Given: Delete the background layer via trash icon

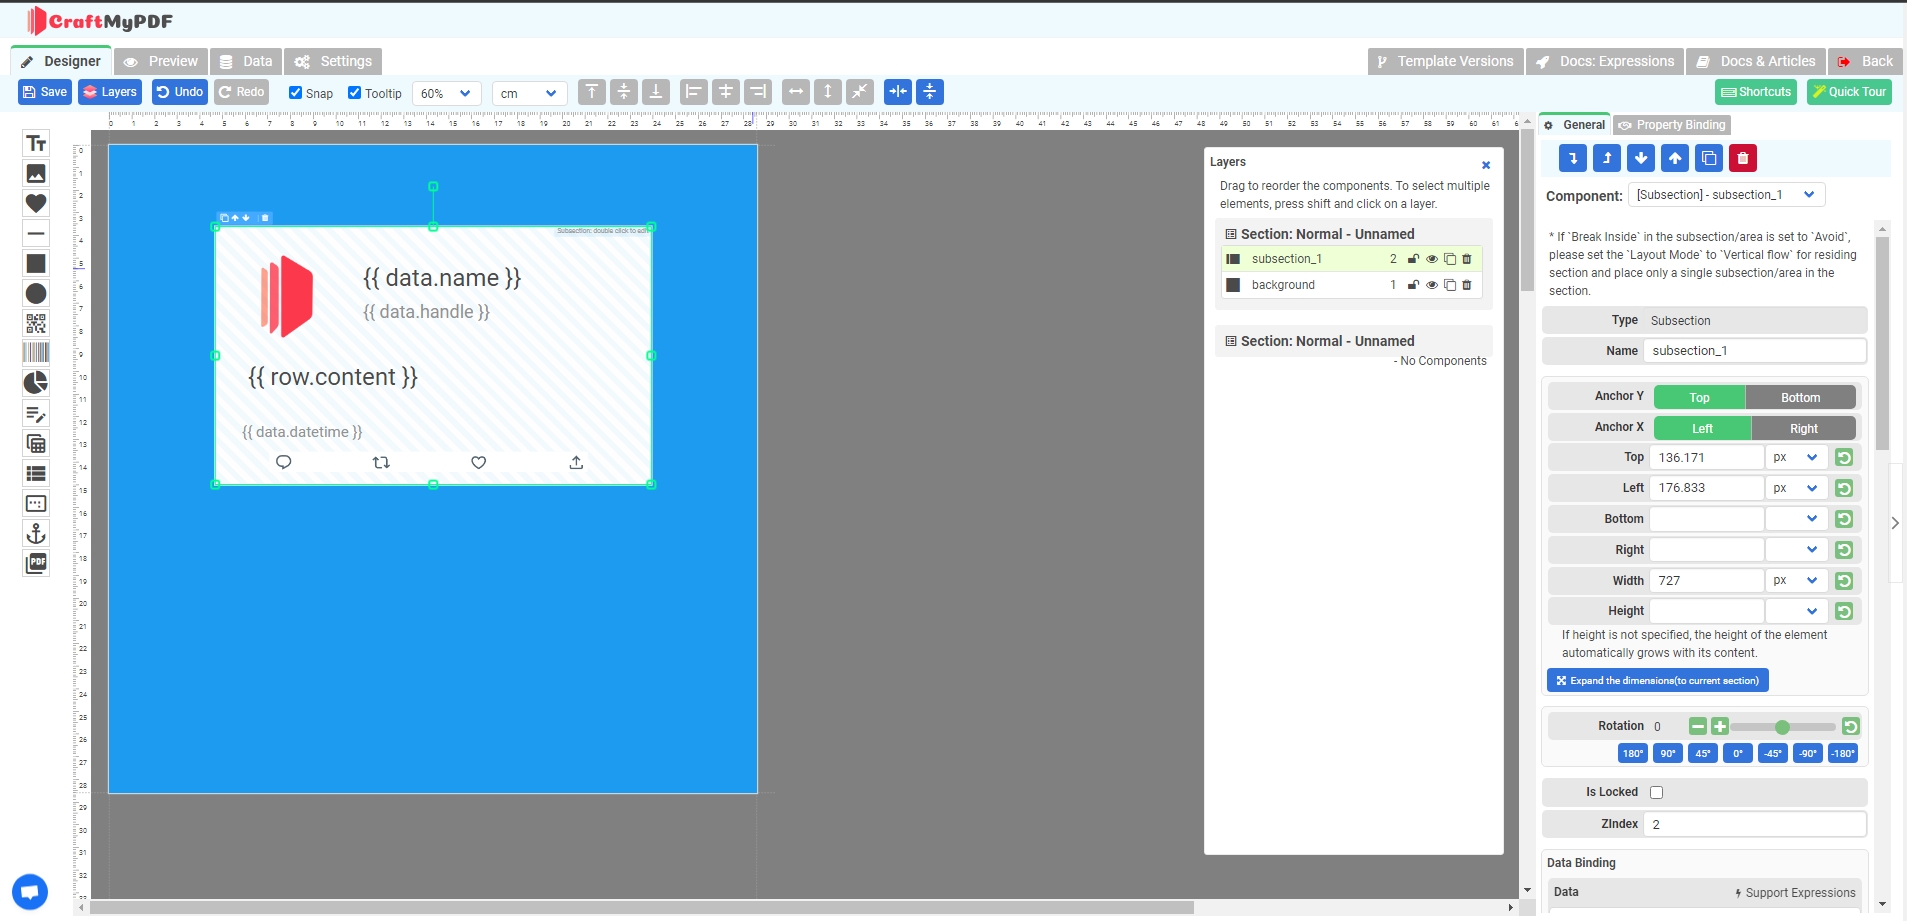Looking at the screenshot, I should 1467,285.
